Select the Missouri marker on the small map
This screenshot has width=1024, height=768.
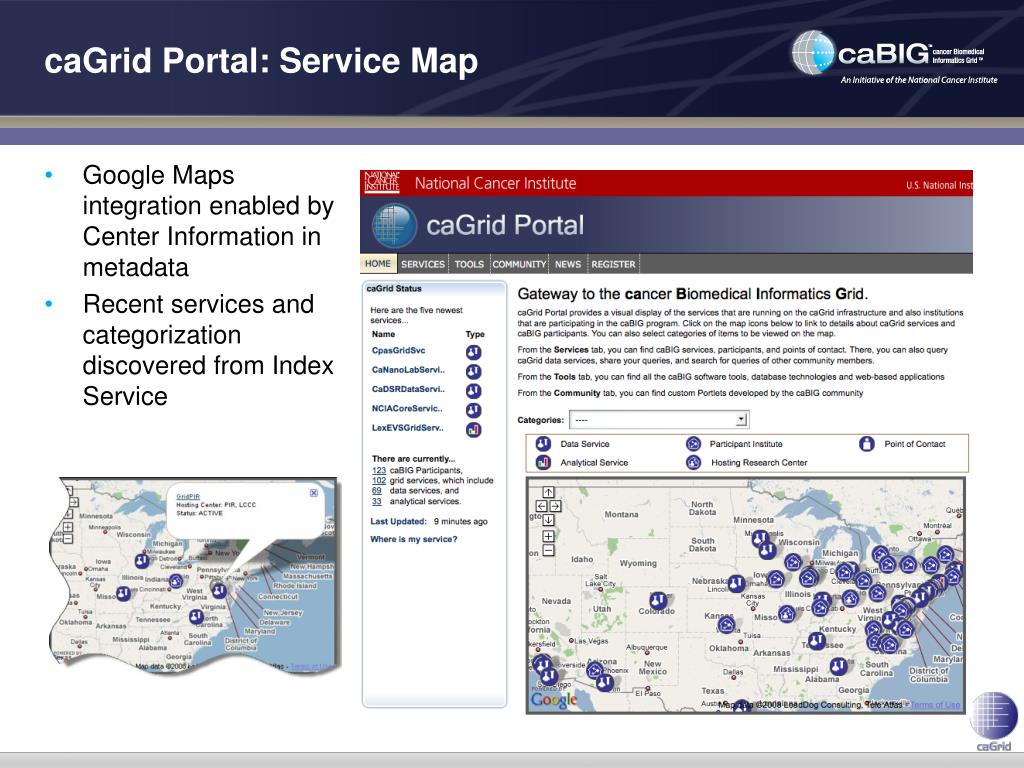[123, 594]
